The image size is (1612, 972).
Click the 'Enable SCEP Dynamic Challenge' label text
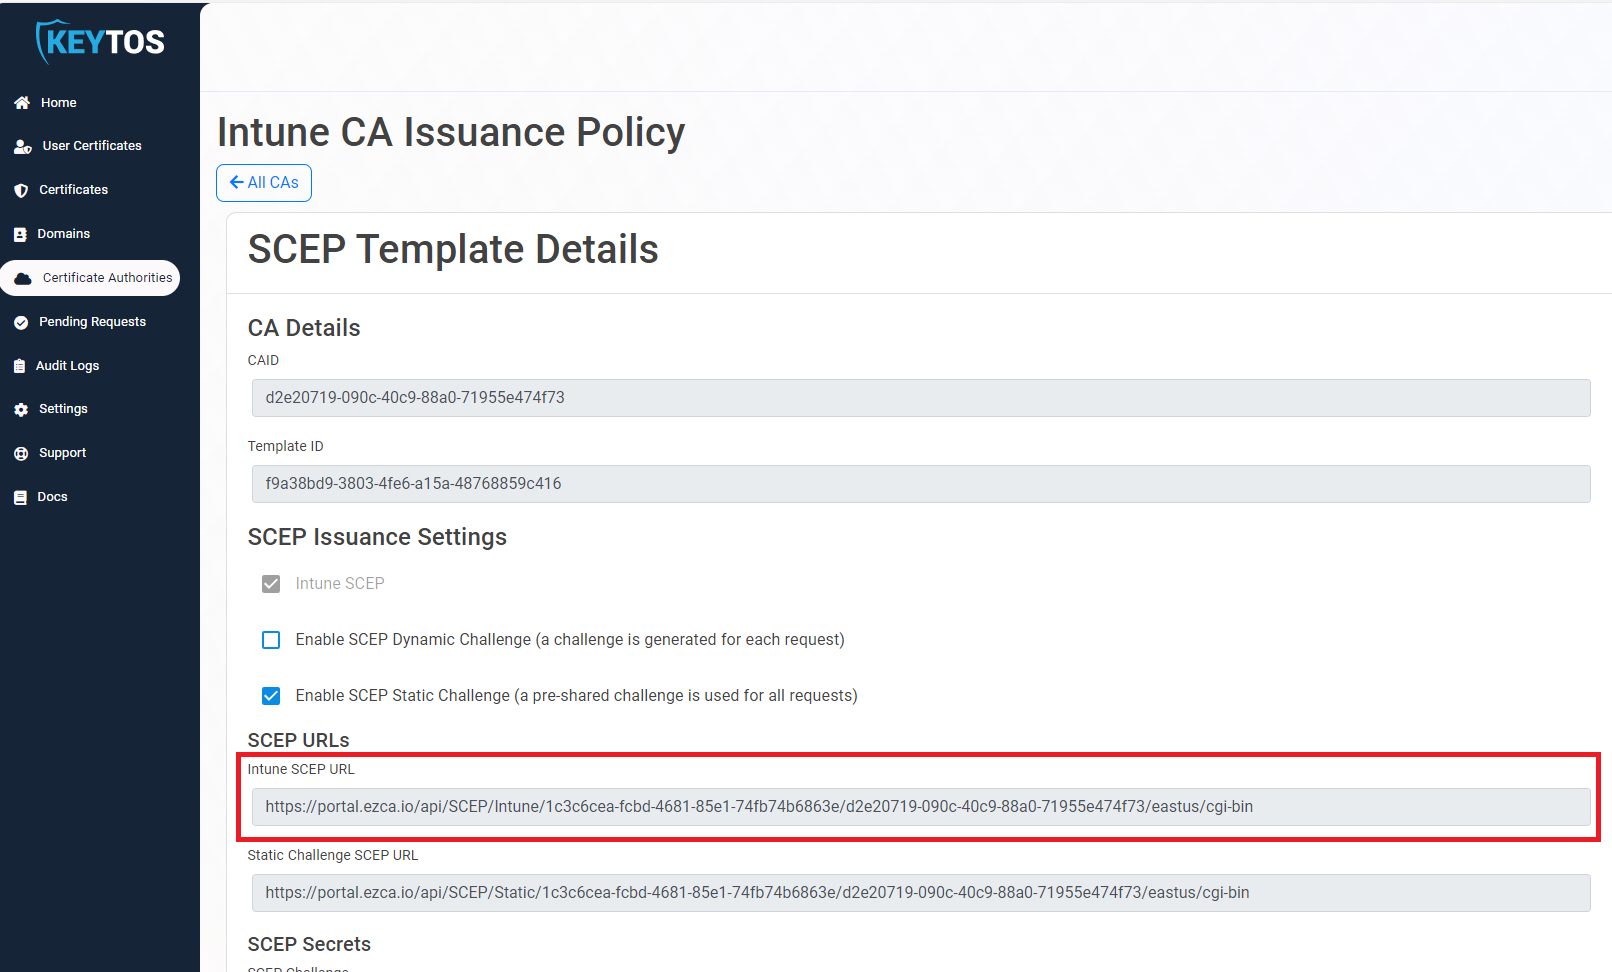pos(570,640)
